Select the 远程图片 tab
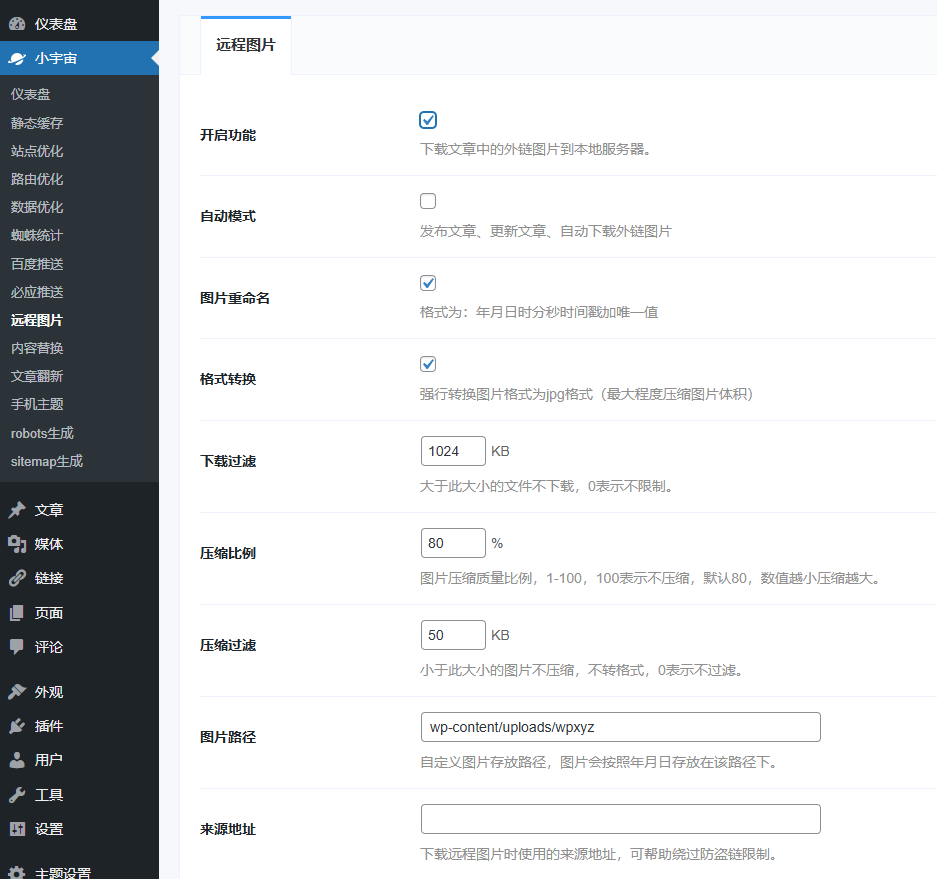The image size is (937, 879). (244, 43)
